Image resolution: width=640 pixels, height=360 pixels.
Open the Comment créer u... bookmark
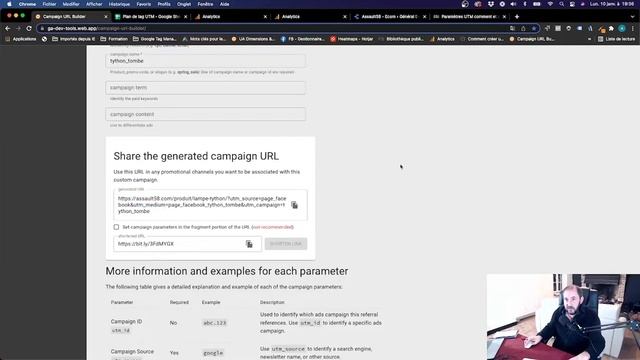(x=482, y=39)
